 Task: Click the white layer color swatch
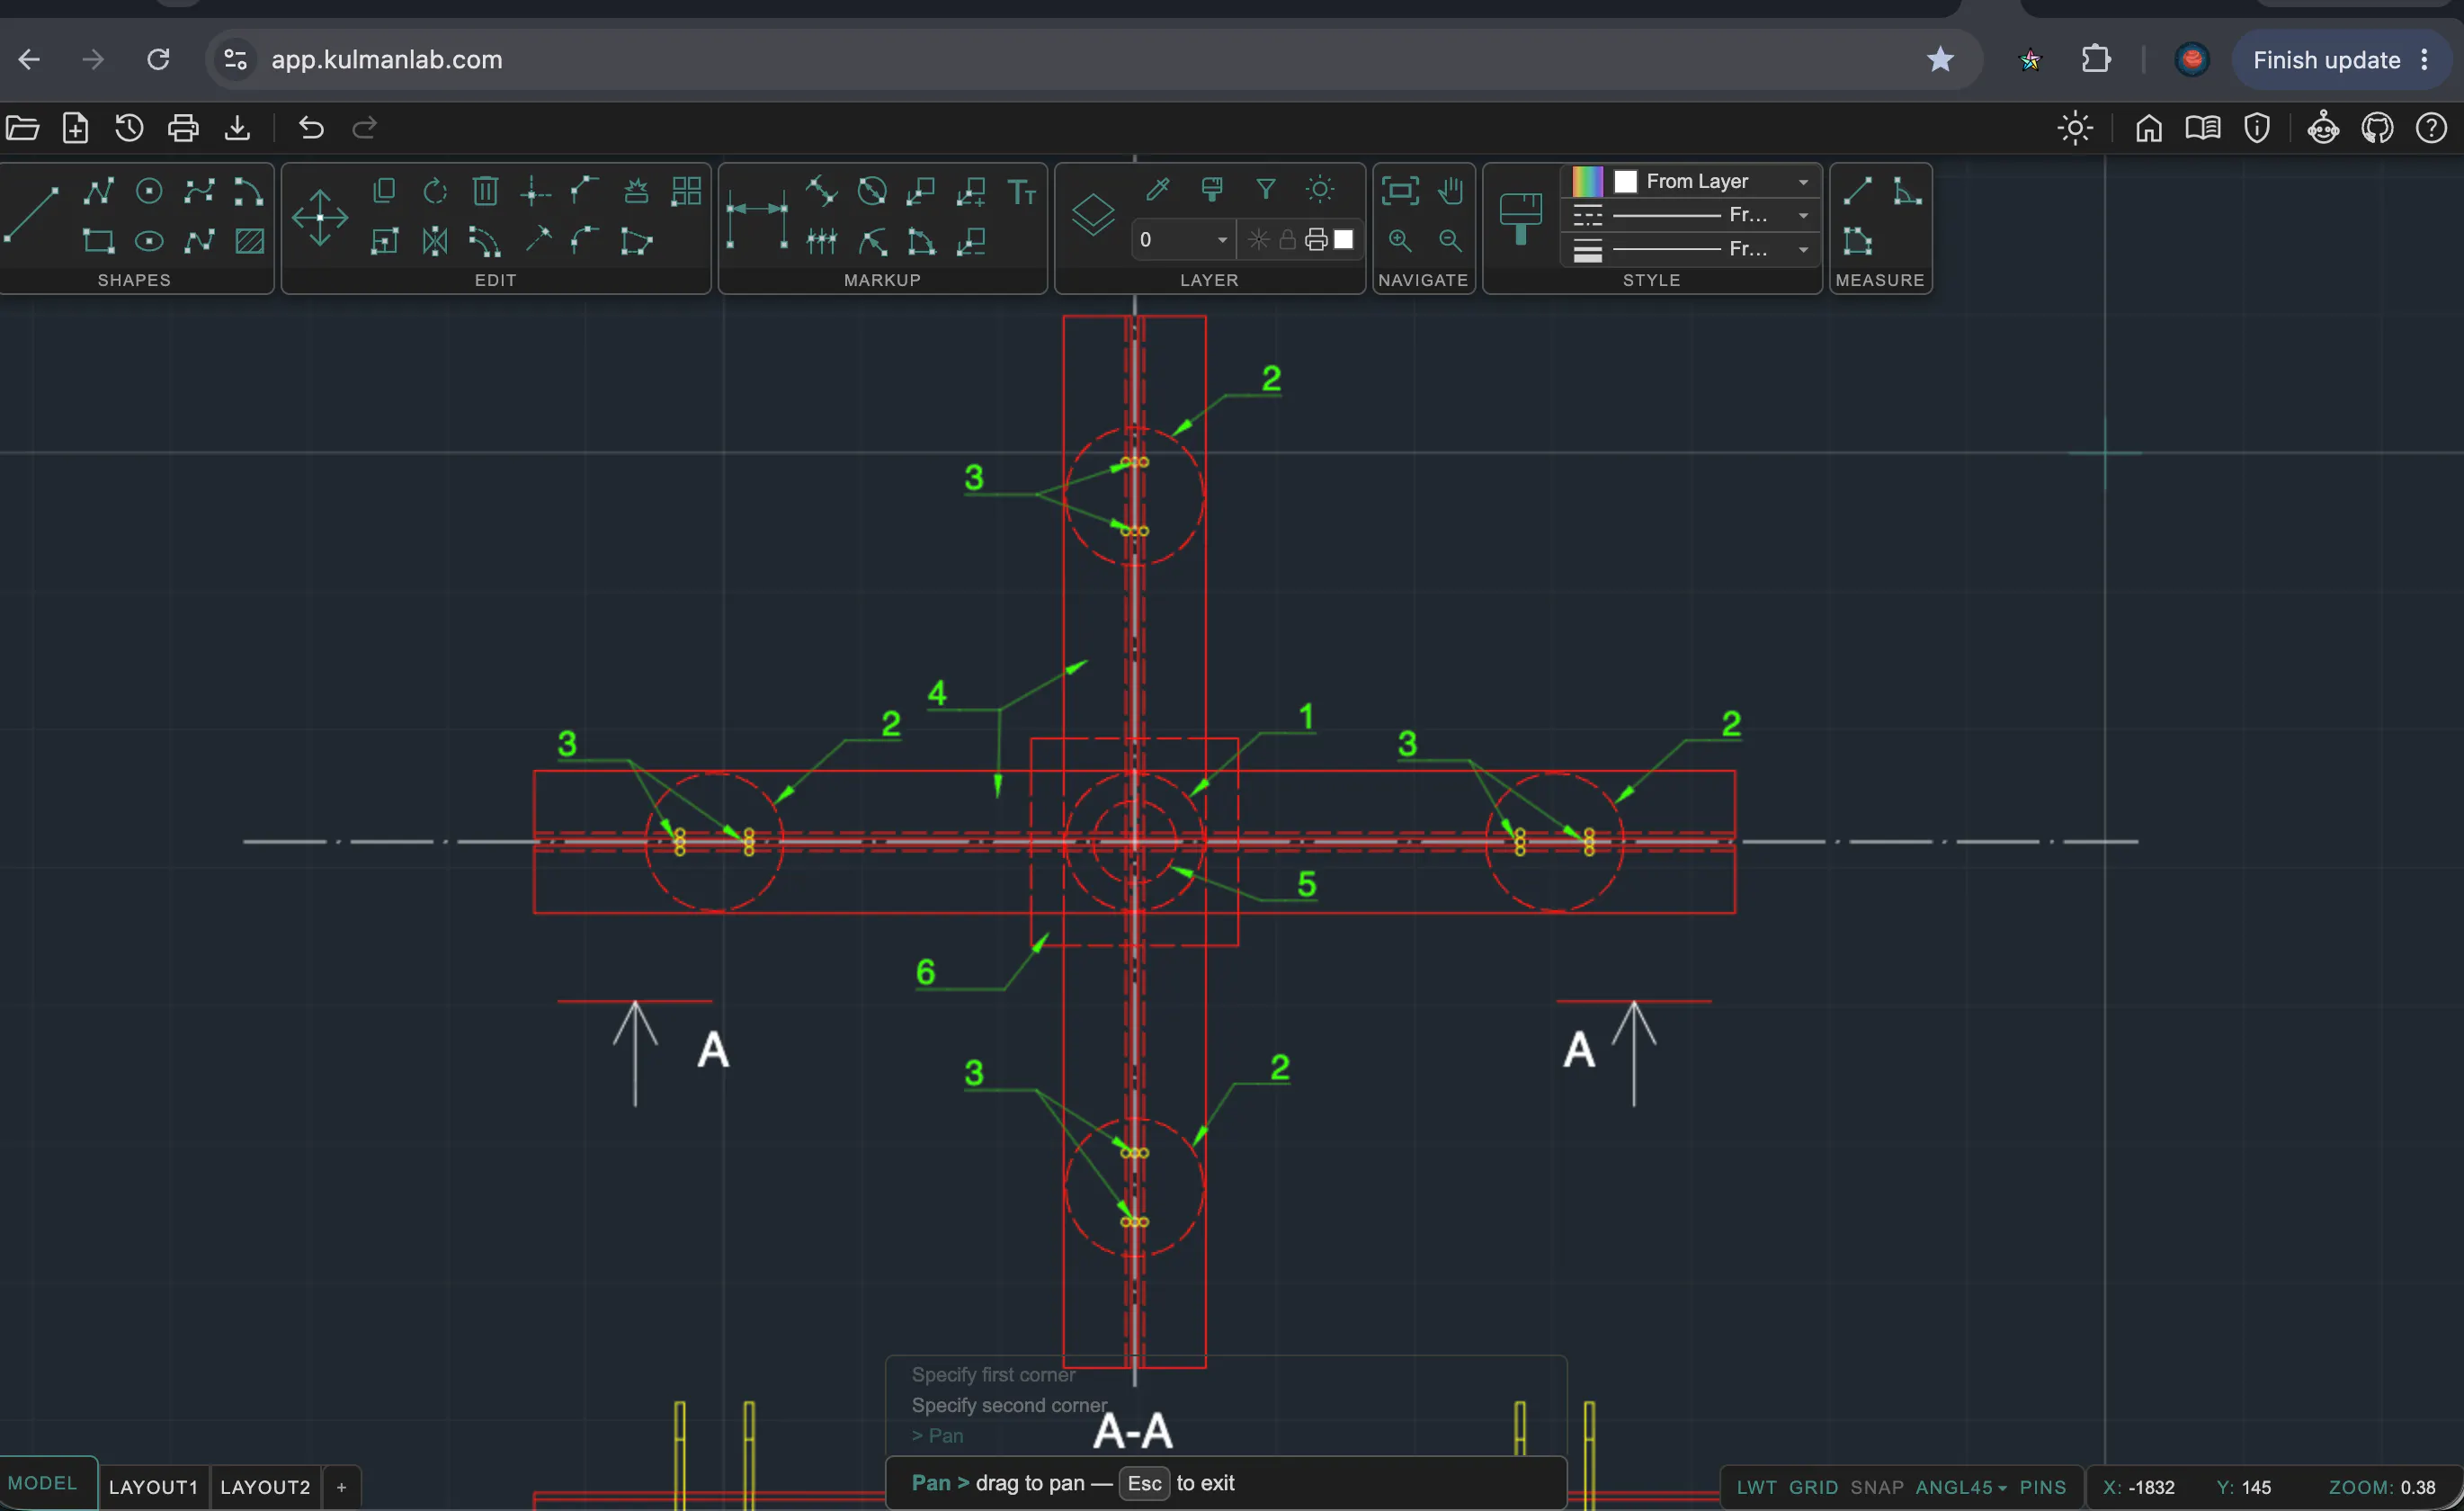[x=1344, y=240]
